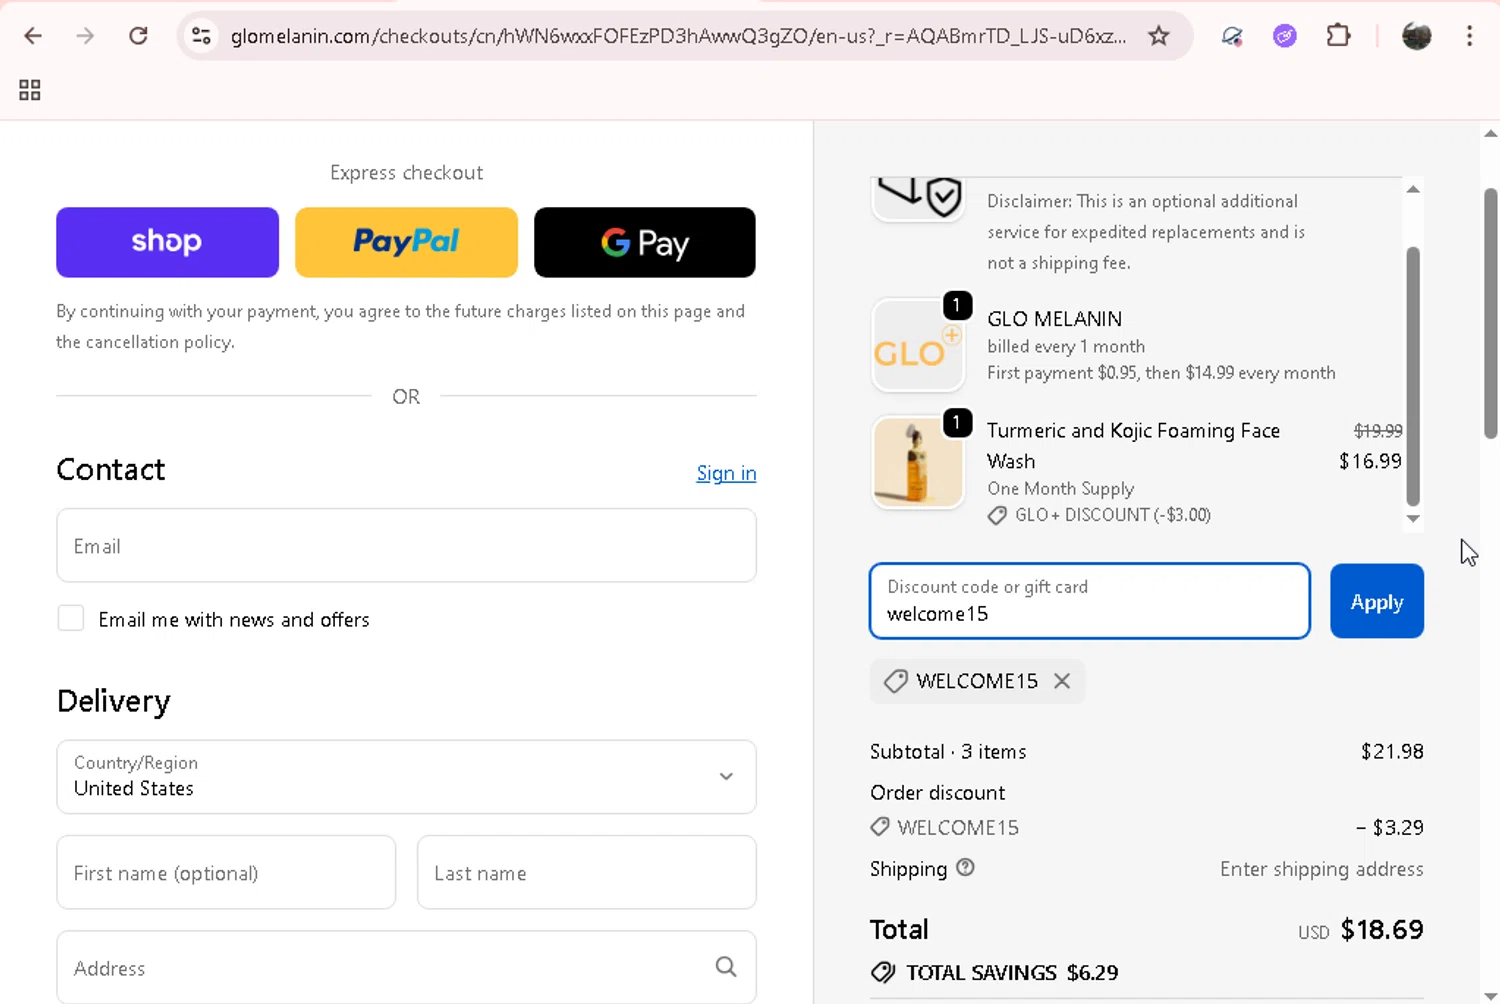Click the Subtotal $21.98 value
The height and width of the screenshot is (1004, 1500).
pos(1392,751)
